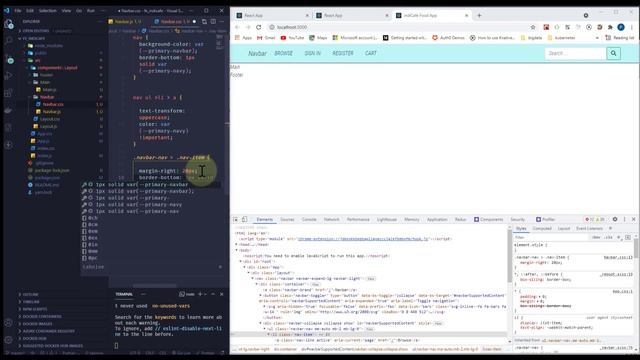Expand the Outline section
The image size is (640, 360).
(x=30, y=294)
